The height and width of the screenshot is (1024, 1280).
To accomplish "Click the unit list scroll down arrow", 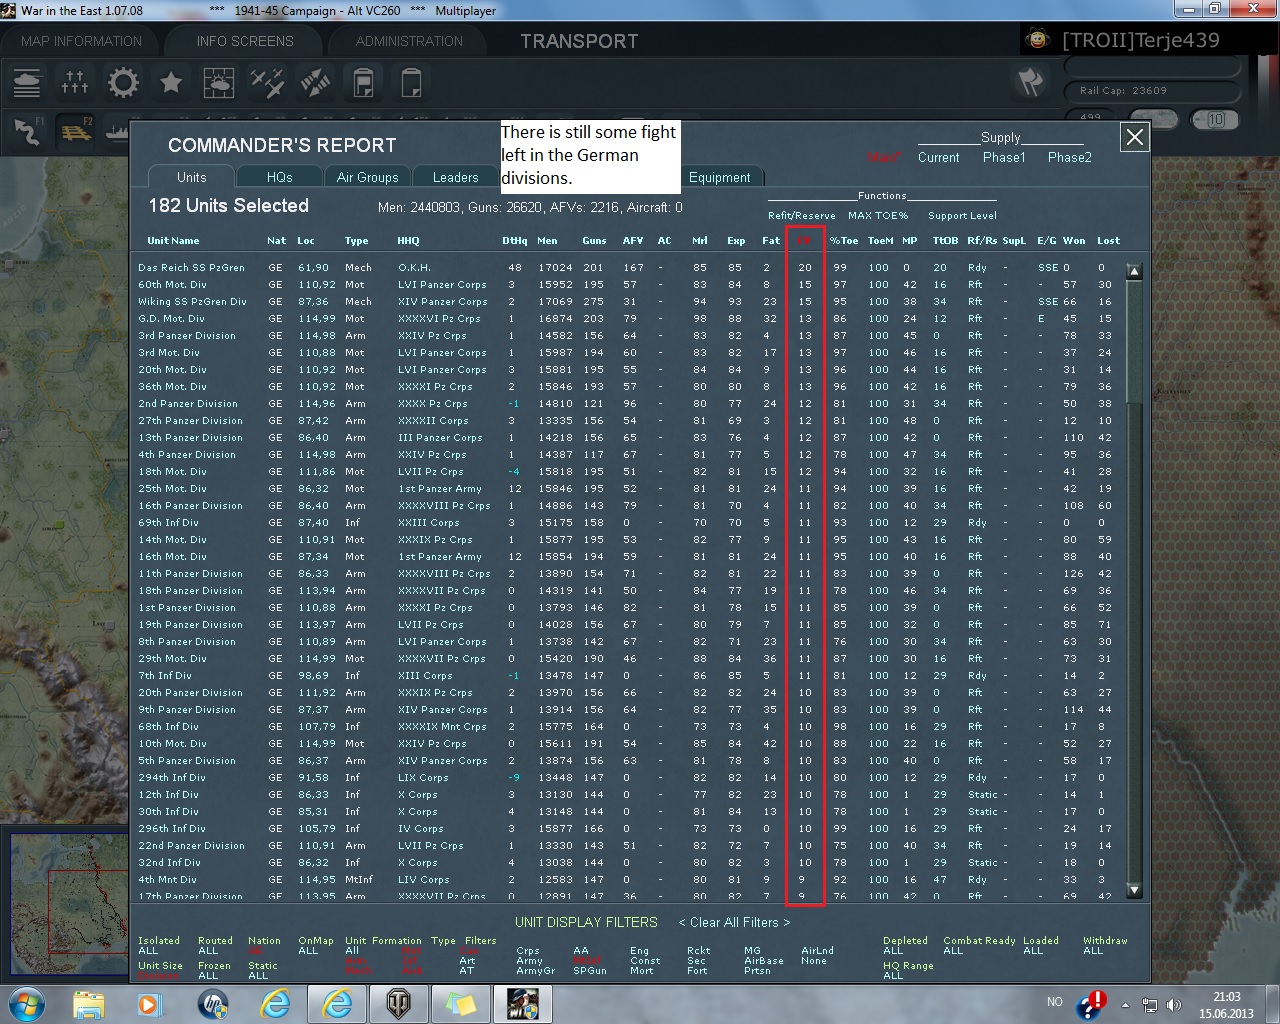I will coord(1134,890).
